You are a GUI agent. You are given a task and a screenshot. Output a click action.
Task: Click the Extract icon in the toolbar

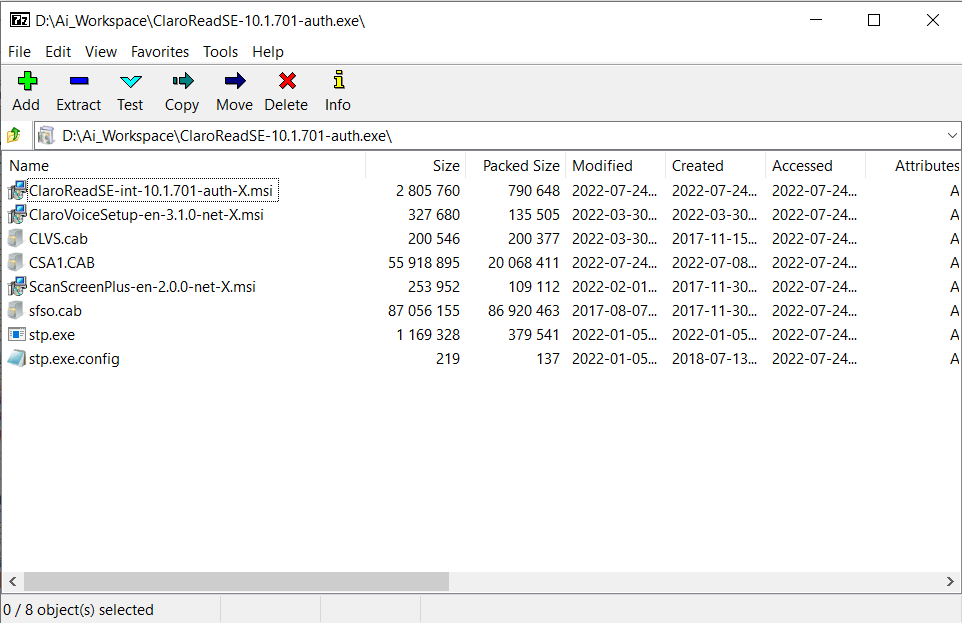coord(78,91)
